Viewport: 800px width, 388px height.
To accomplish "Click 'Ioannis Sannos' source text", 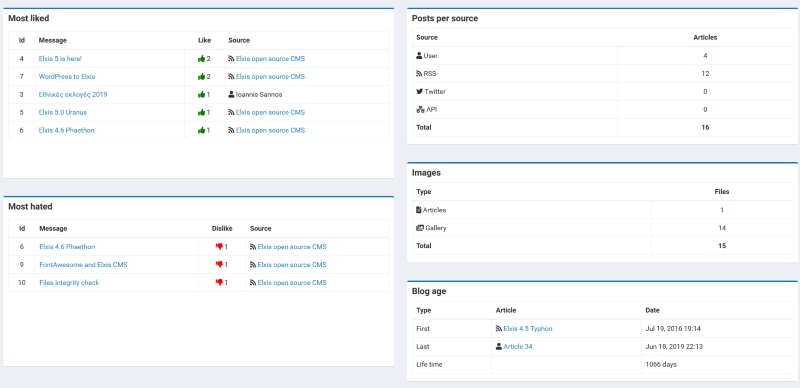I will tap(259, 94).
